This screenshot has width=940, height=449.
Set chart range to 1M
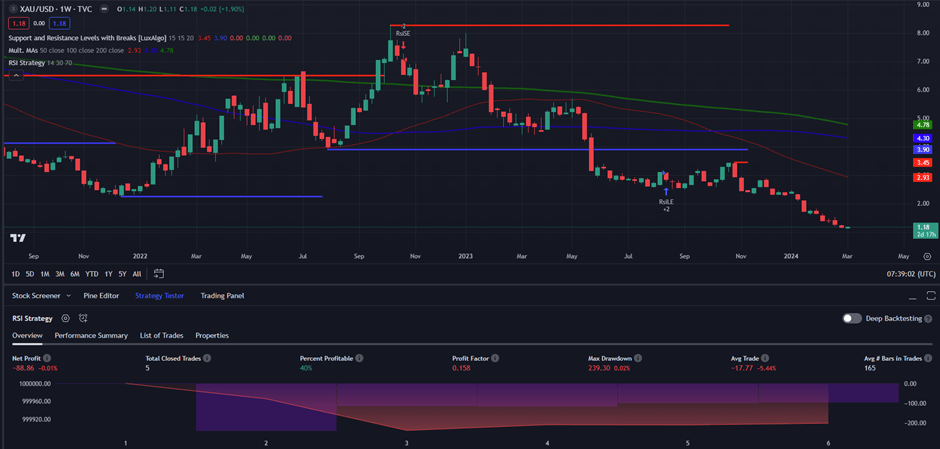[45, 274]
